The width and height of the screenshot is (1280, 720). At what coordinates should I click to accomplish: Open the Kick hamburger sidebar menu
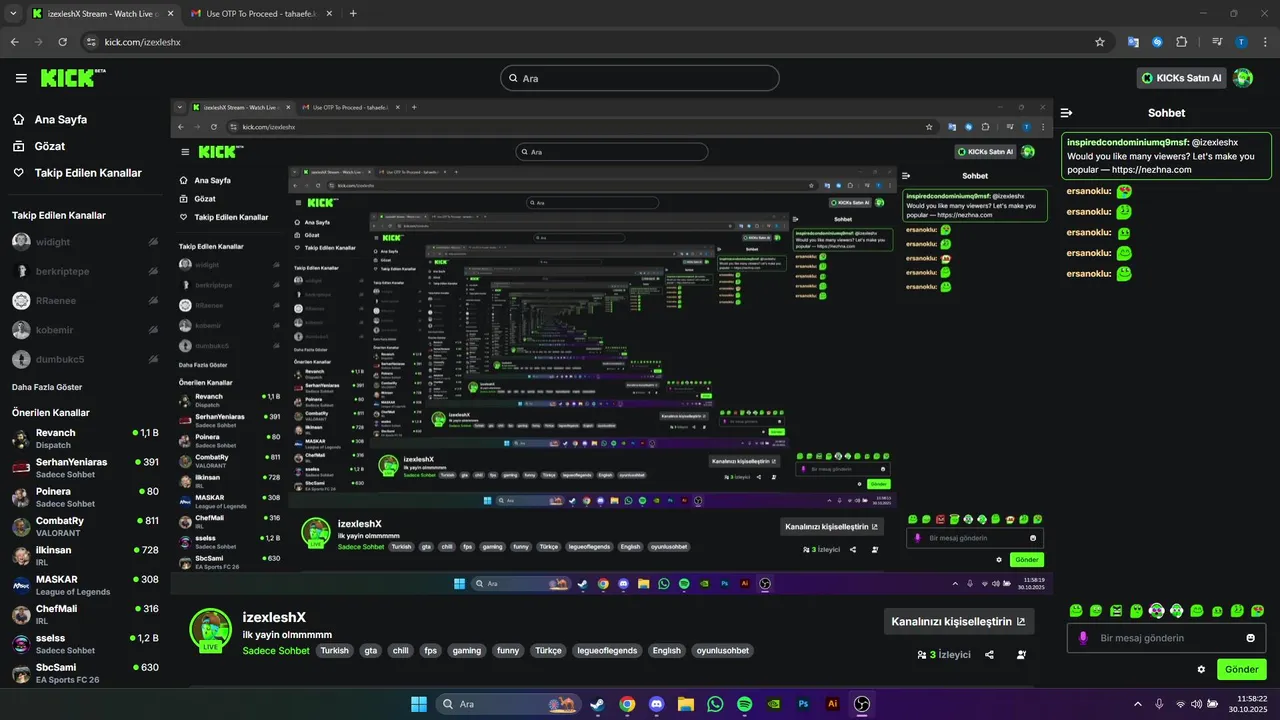(21, 78)
